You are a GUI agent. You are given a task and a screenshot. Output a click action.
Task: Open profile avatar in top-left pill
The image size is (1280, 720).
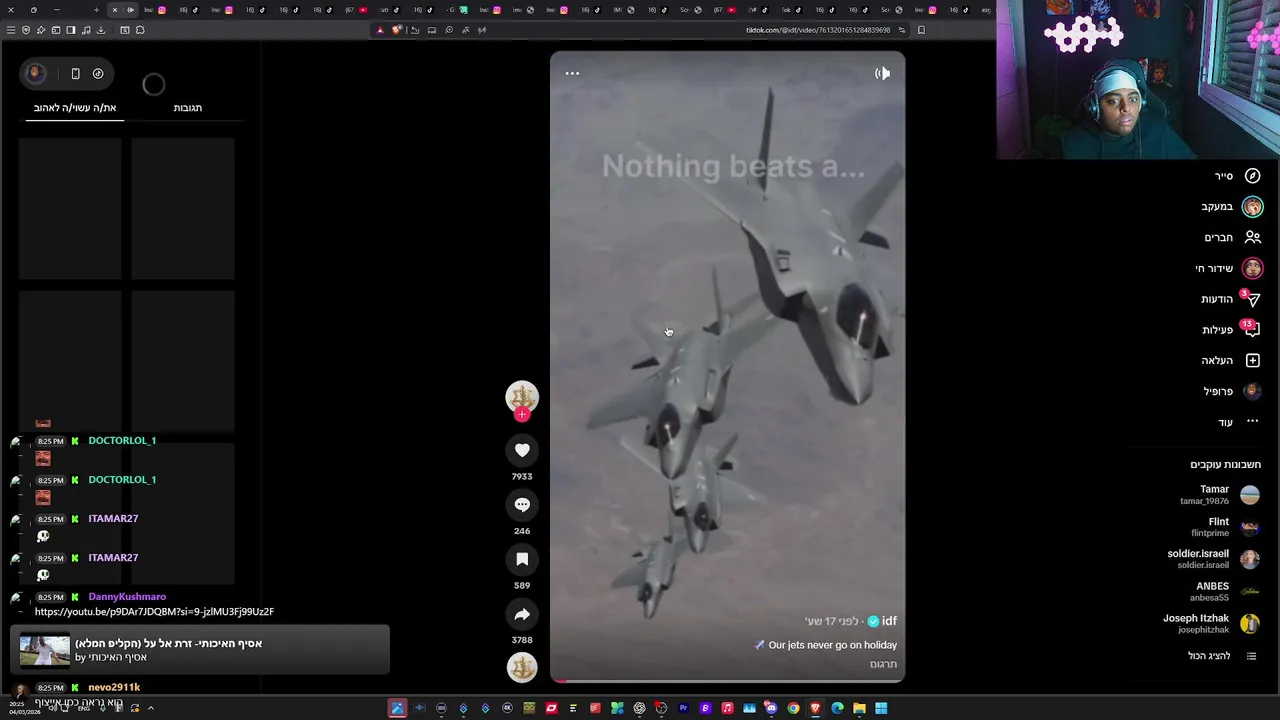tap(35, 73)
